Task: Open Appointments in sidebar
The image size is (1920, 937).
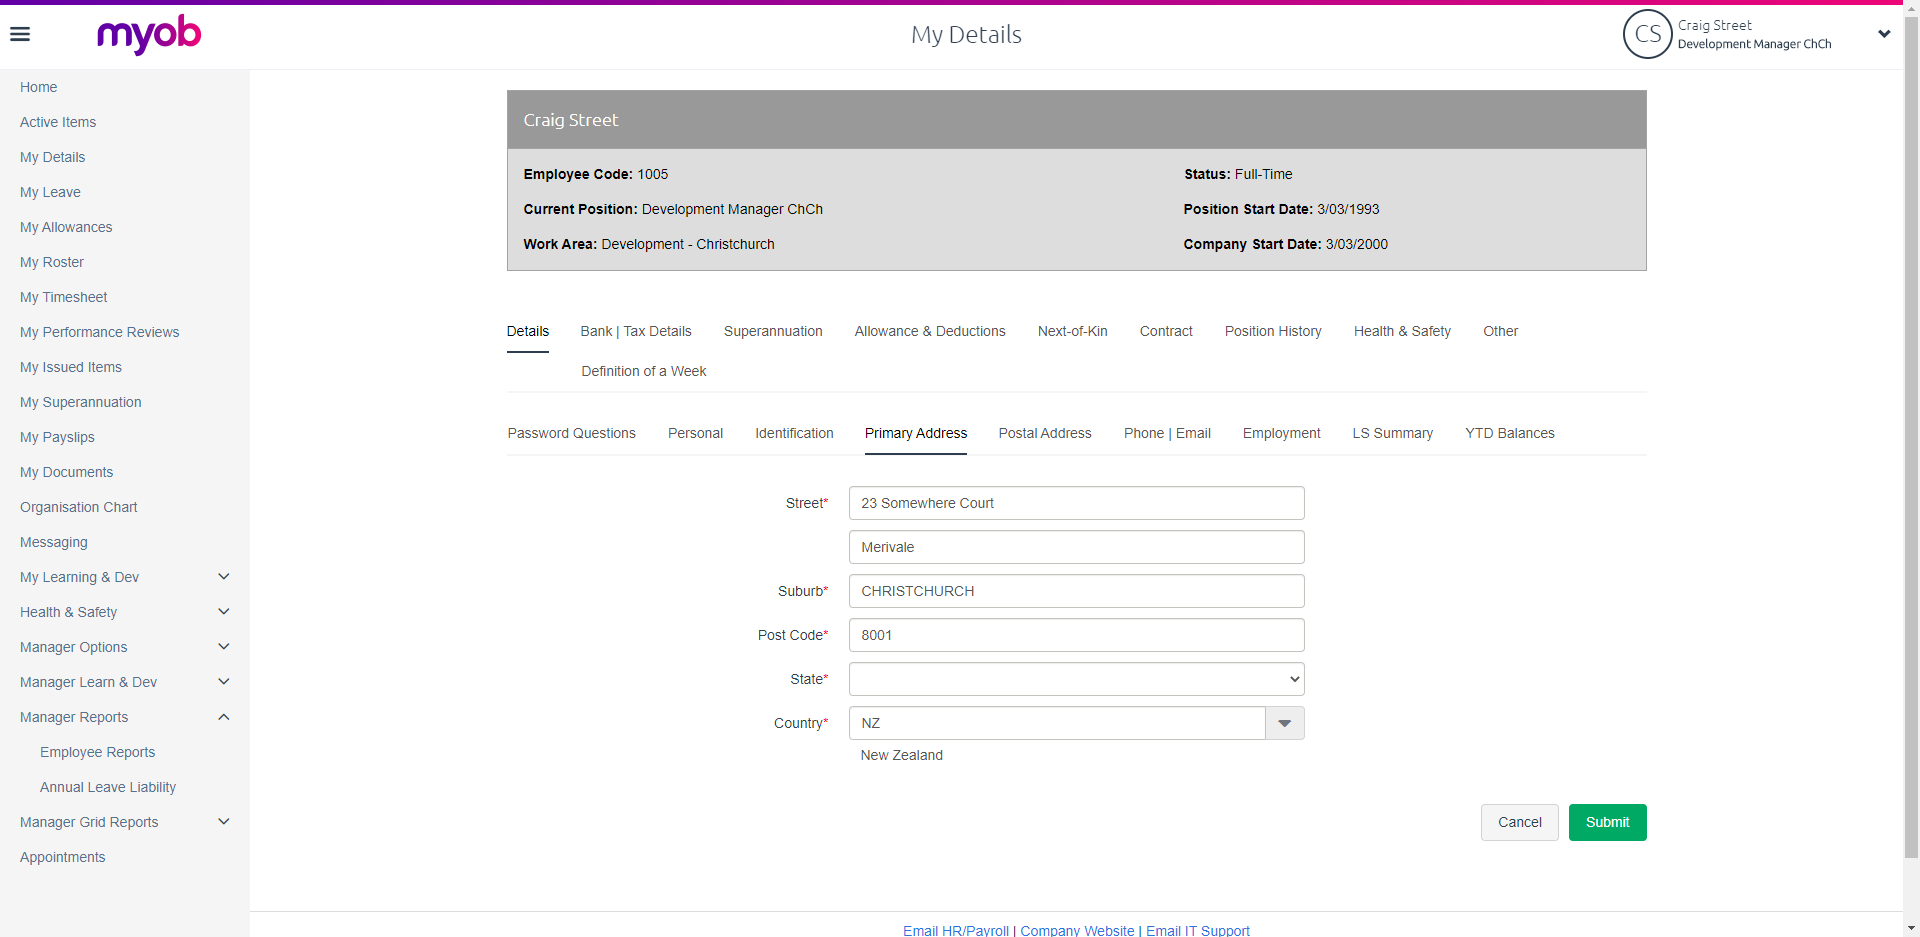Action: tap(62, 857)
